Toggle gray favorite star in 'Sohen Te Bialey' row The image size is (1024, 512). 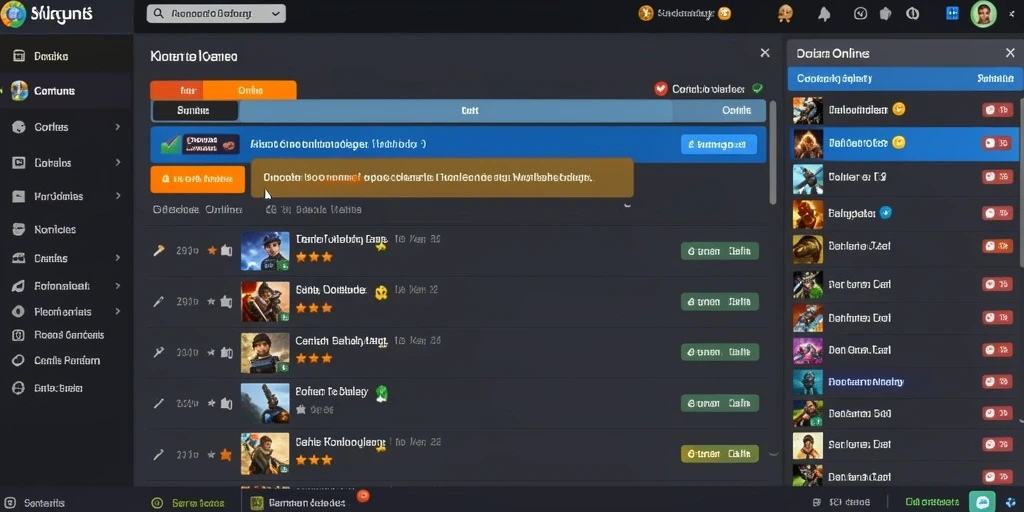(212, 404)
